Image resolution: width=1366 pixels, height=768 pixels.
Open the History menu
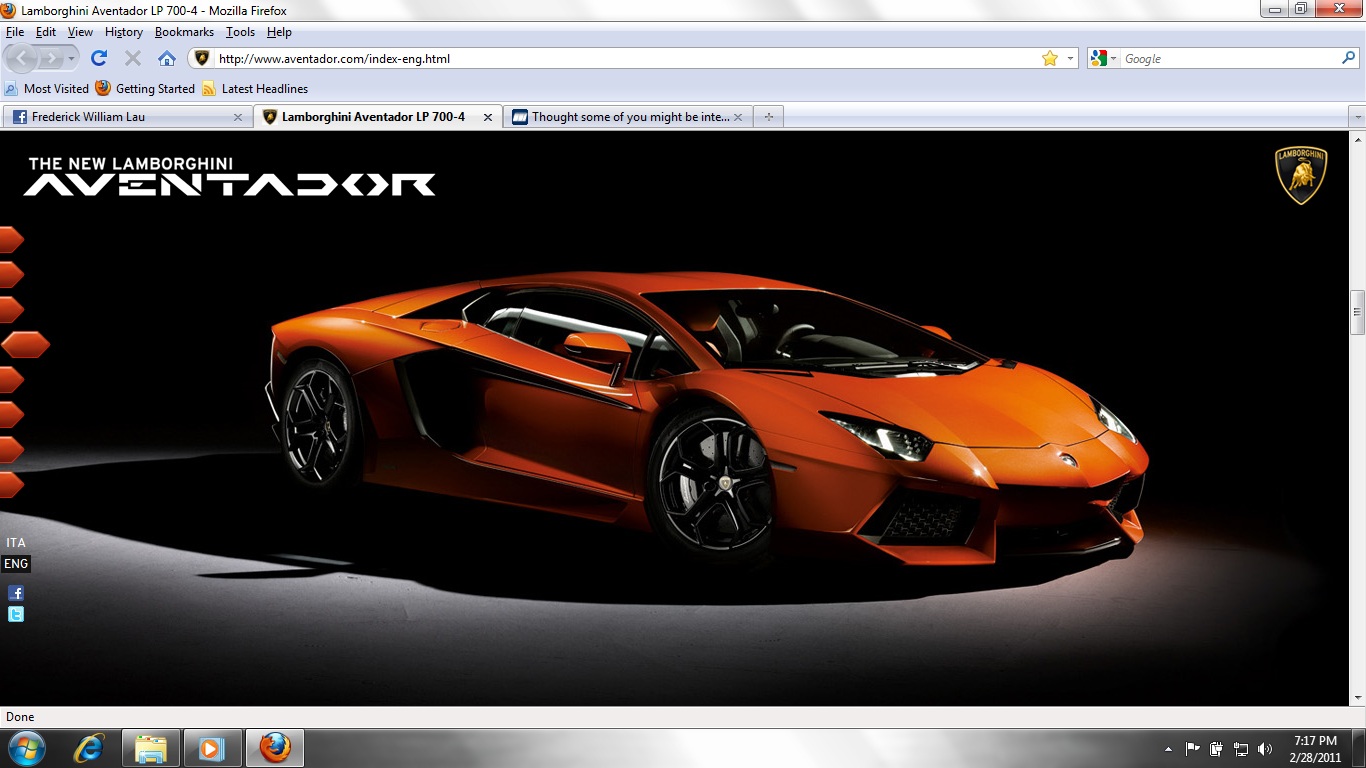(124, 32)
